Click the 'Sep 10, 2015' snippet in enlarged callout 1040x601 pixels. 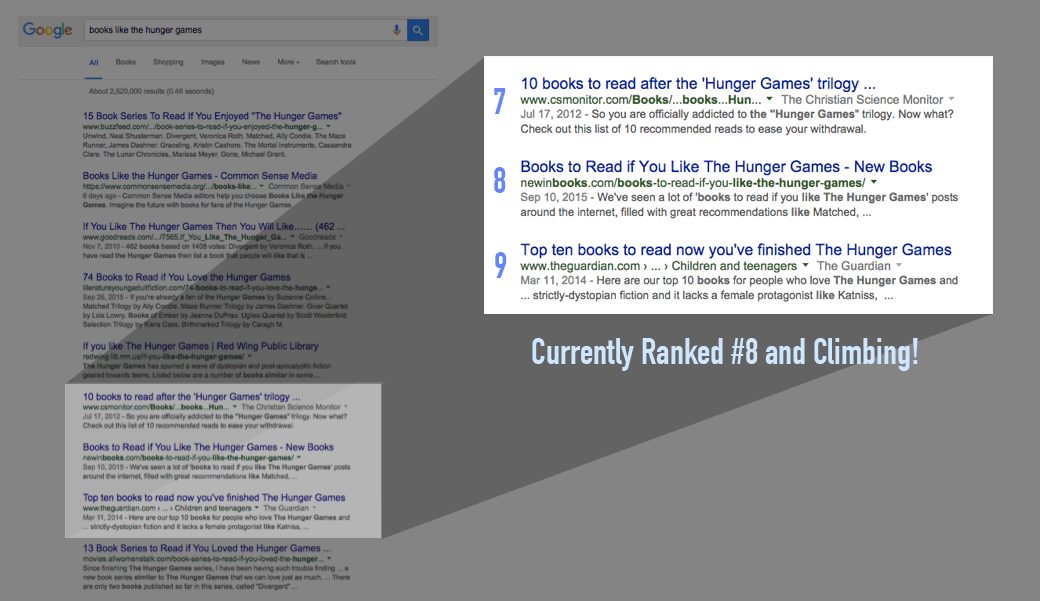(x=740, y=205)
